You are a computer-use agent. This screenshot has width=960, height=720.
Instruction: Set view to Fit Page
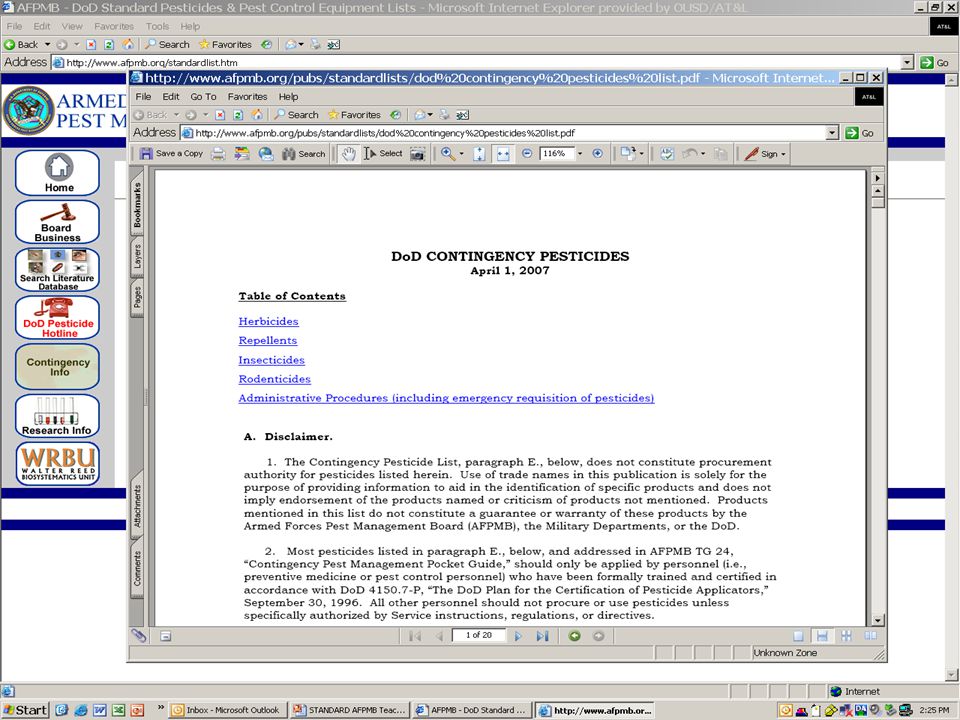[x=479, y=154]
